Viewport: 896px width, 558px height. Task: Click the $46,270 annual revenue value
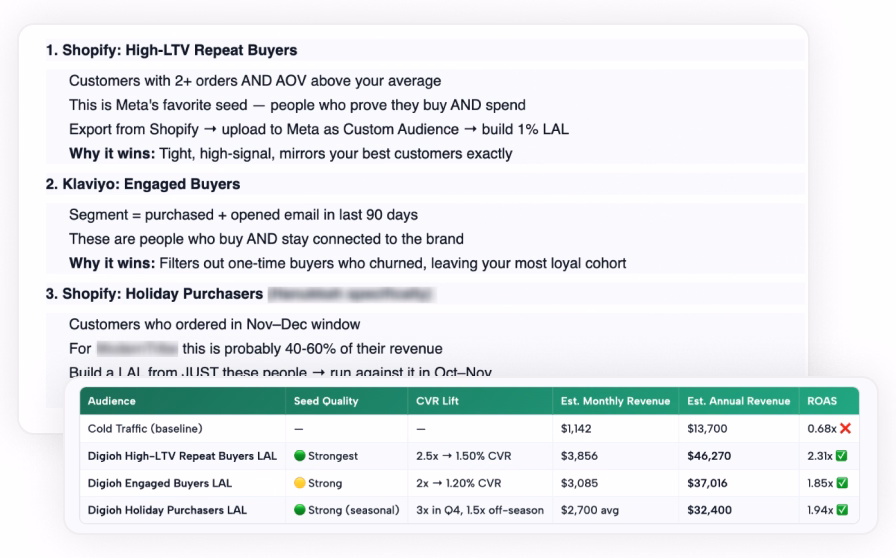click(x=709, y=456)
